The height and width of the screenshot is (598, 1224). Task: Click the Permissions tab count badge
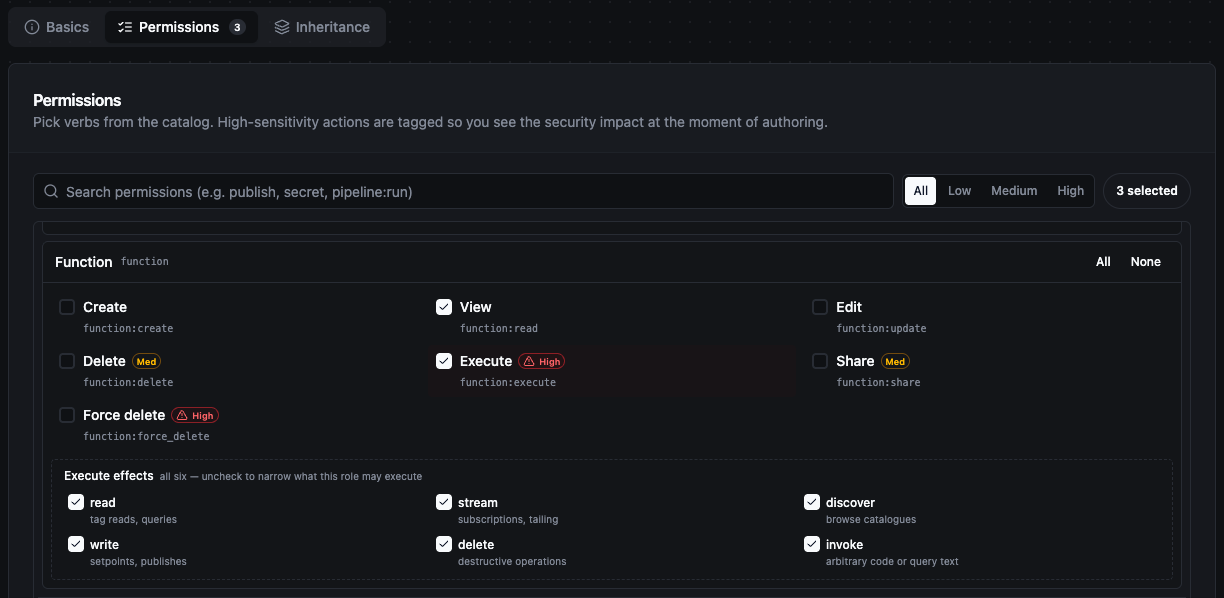coord(237,27)
